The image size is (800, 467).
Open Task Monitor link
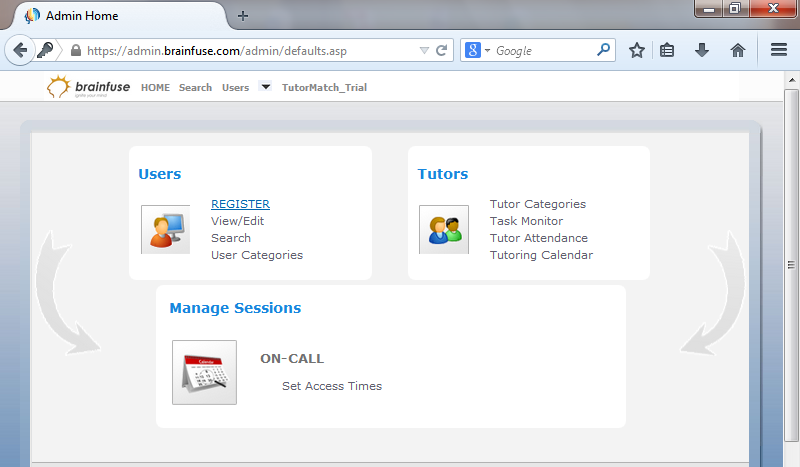point(526,220)
